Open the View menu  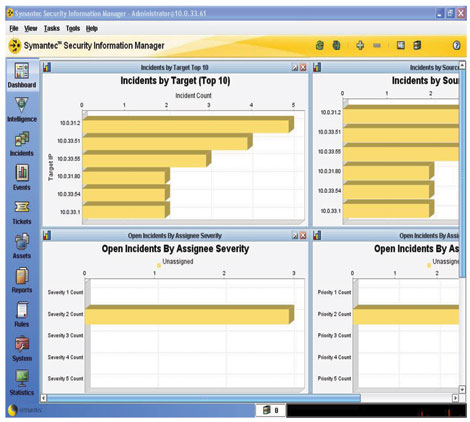31,28
